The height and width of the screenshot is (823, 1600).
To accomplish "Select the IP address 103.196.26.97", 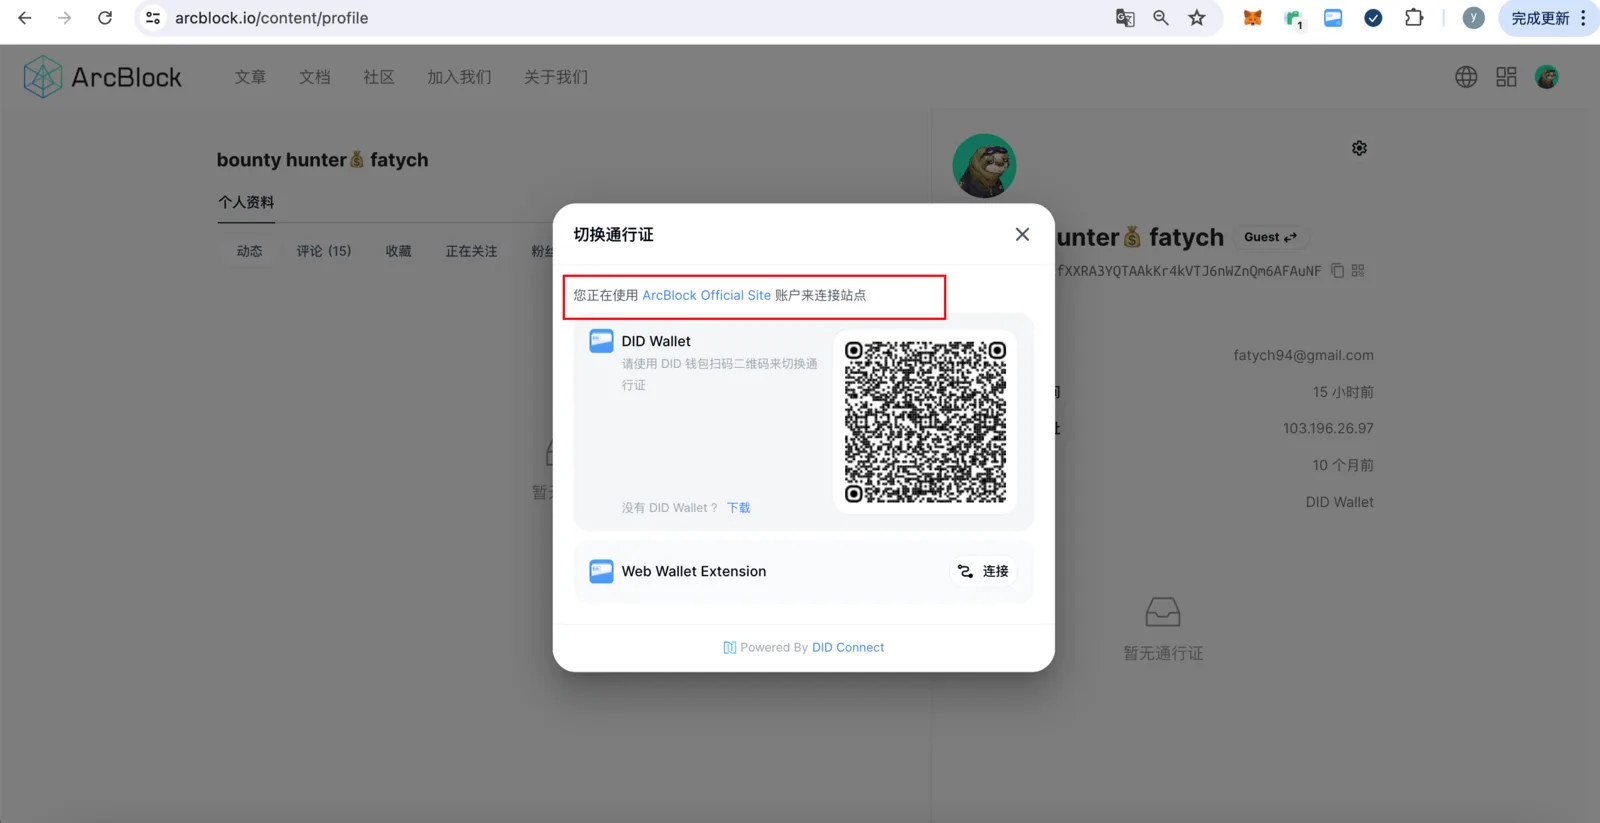I will [1328, 428].
